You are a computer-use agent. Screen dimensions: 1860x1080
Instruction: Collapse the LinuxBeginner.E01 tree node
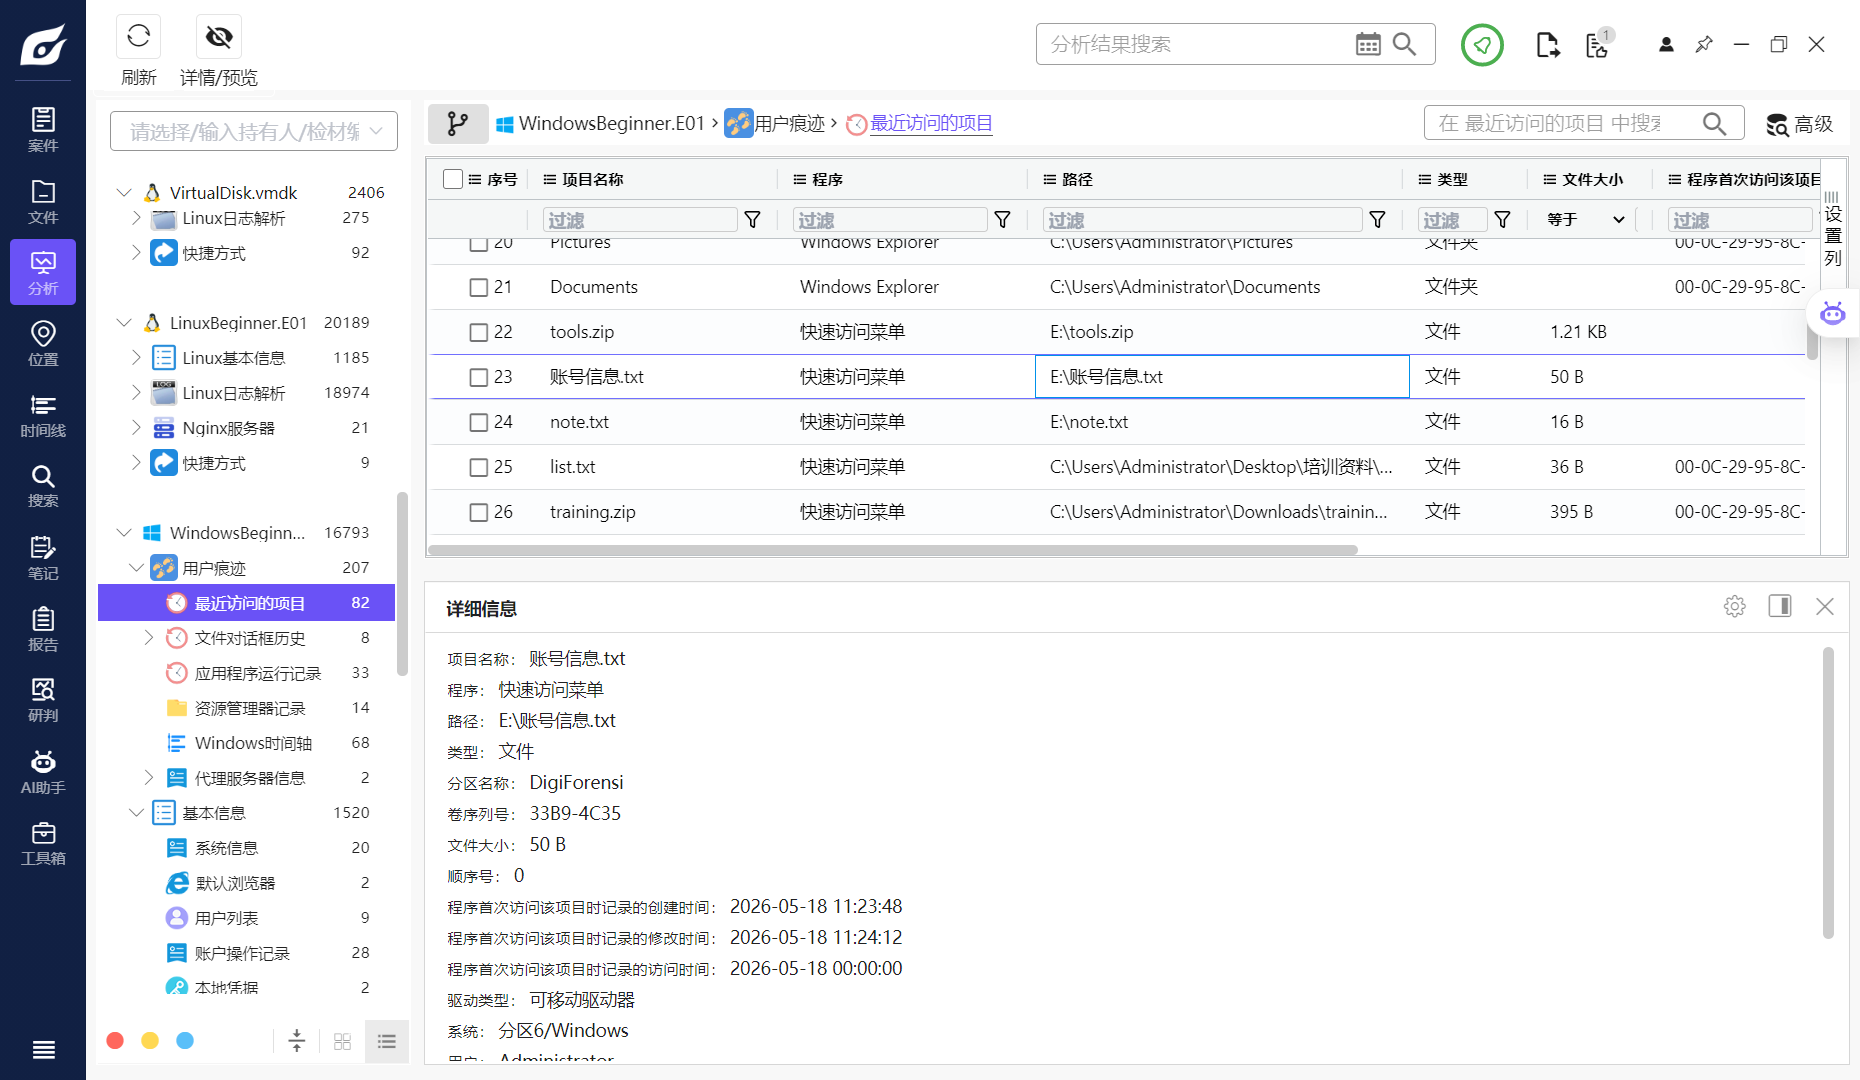point(124,322)
